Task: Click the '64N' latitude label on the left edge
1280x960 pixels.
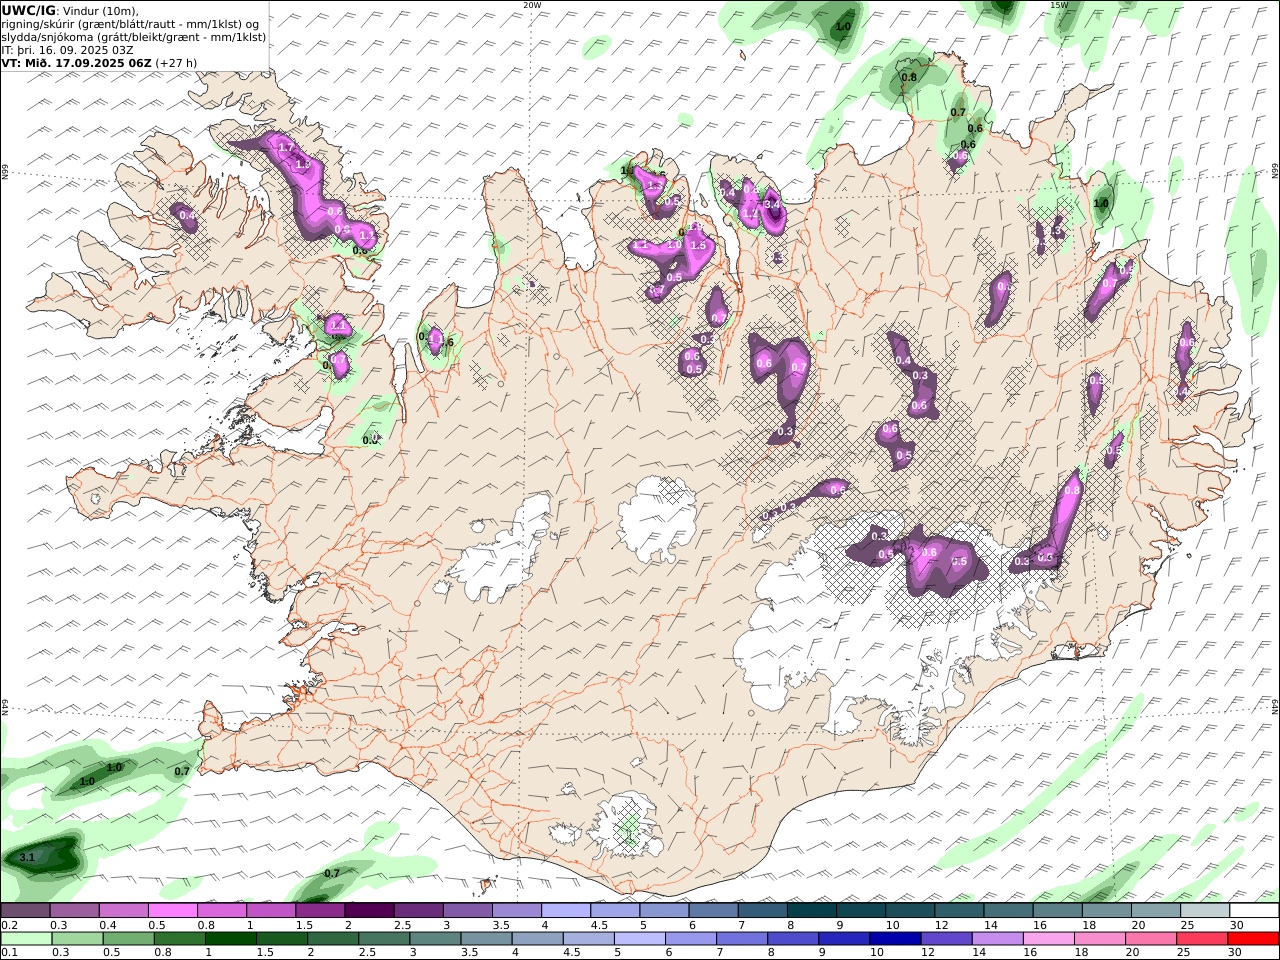Action: [x=5, y=707]
